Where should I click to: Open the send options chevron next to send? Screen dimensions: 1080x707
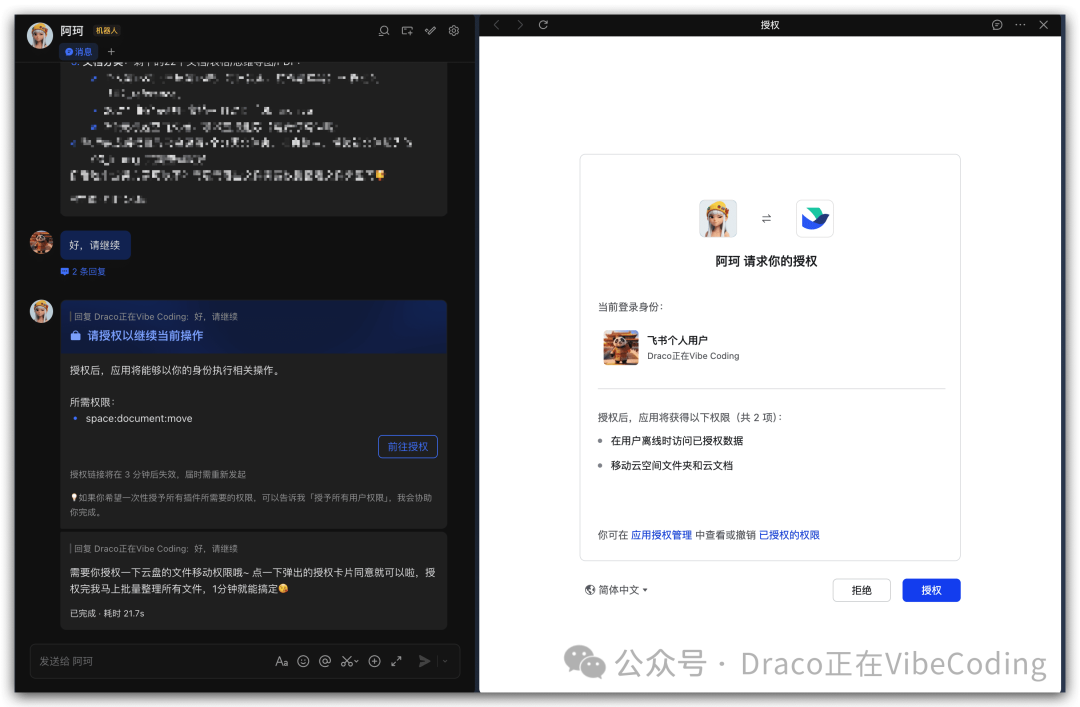click(x=444, y=661)
